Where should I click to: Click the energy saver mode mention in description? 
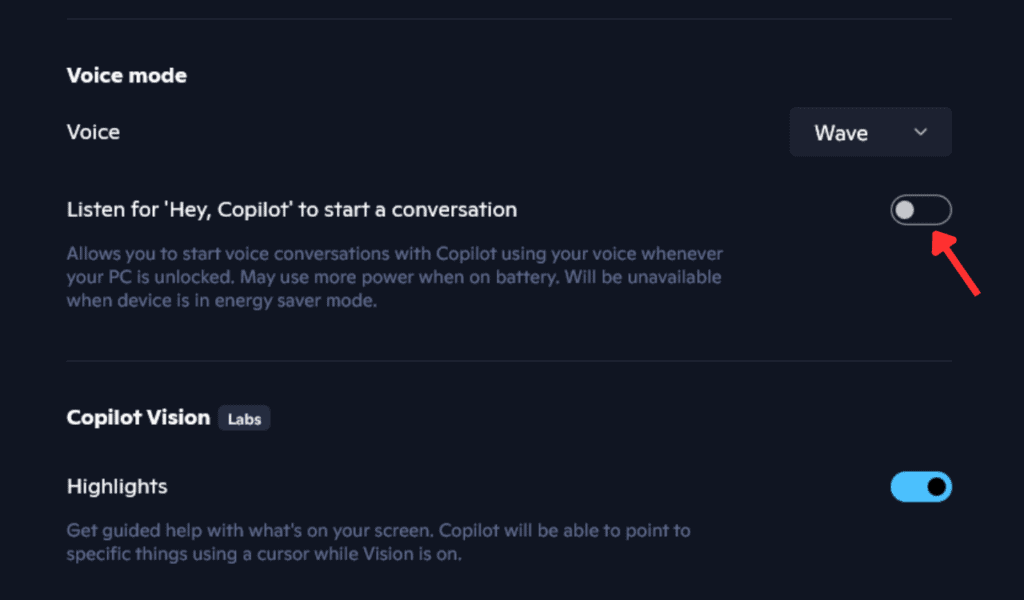click(300, 299)
